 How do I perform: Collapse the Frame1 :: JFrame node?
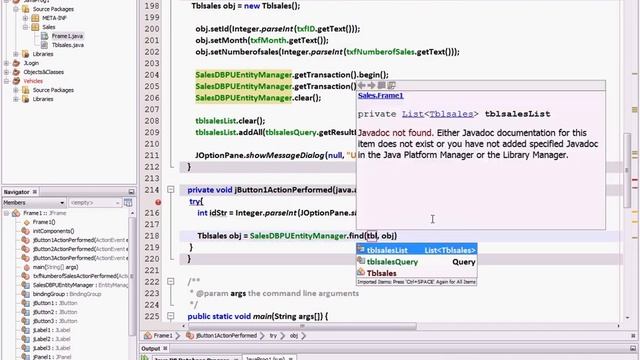(6, 213)
